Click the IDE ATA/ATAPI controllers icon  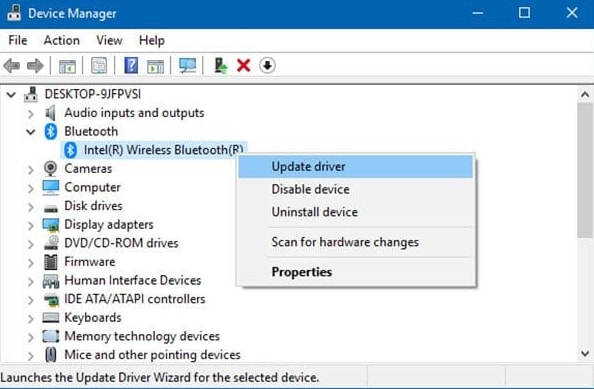51,300
